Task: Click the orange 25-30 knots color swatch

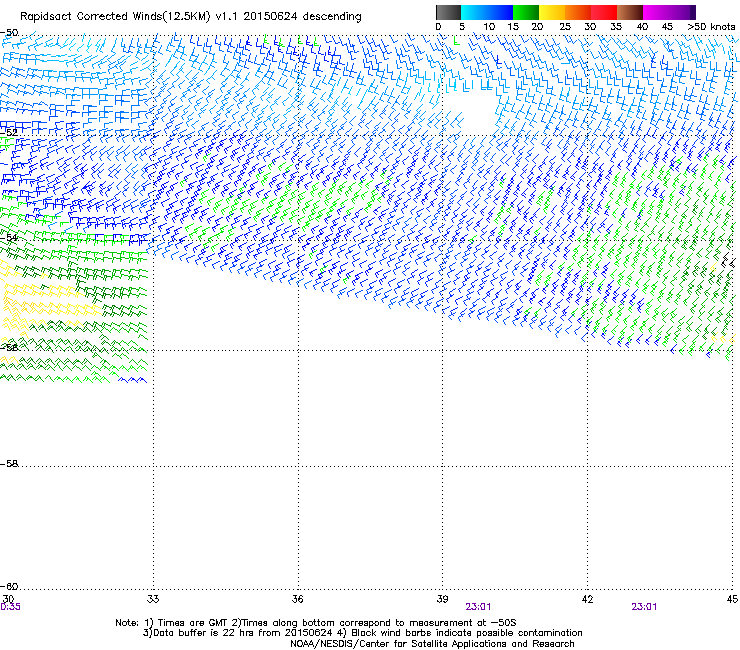Action: coord(578,12)
